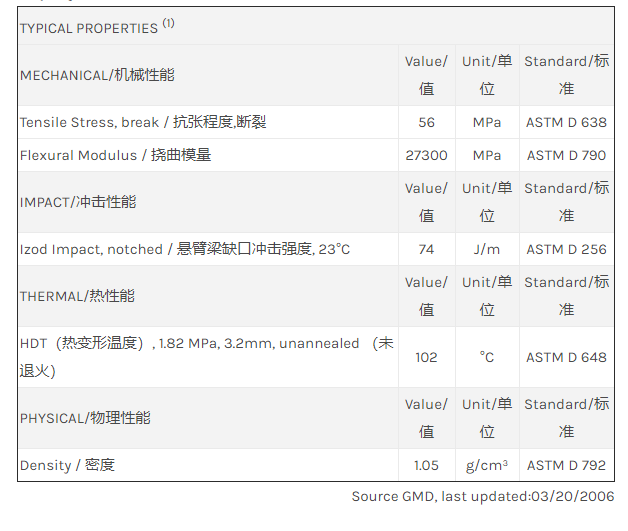The width and height of the screenshot is (628, 531).
Task: Click the Izod Impact, notched row label
Action: click(x=185, y=249)
